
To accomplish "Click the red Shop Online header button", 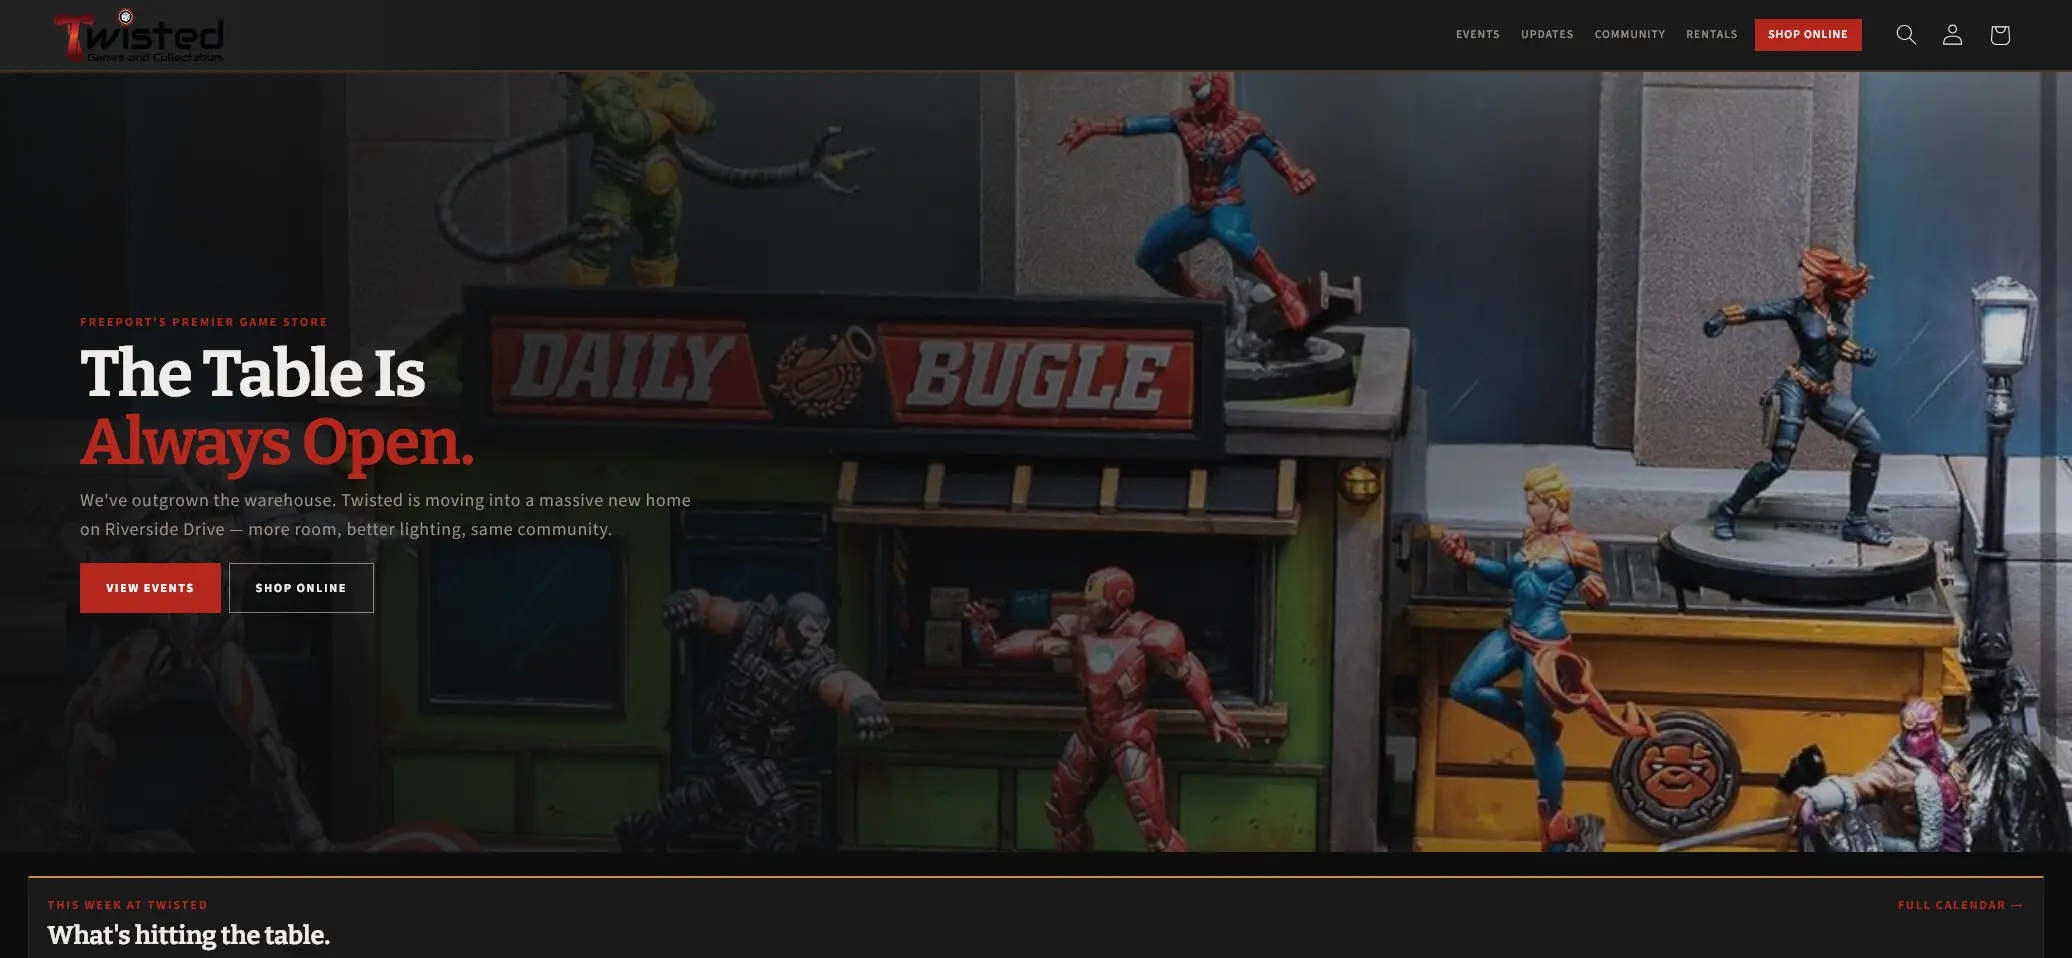I will [x=1807, y=34].
